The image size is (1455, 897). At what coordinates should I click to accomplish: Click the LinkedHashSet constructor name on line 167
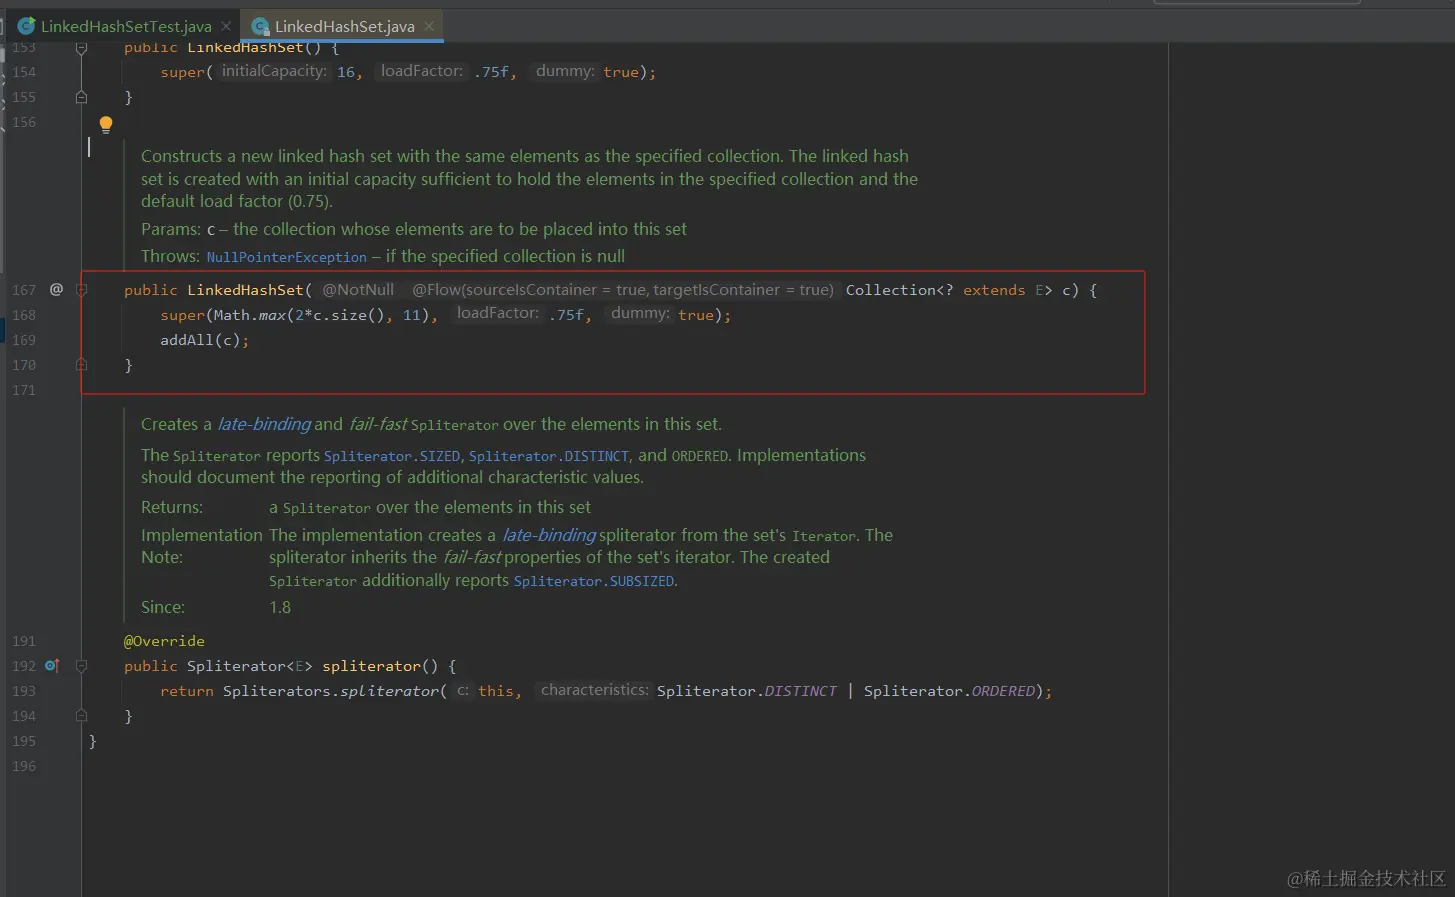tap(245, 290)
